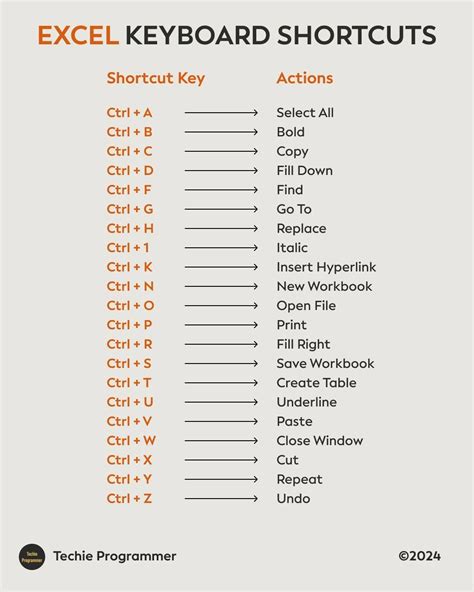Click the Ctrl + Z shortcut key
This screenshot has width=474, height=592.
tap(129, 498)
